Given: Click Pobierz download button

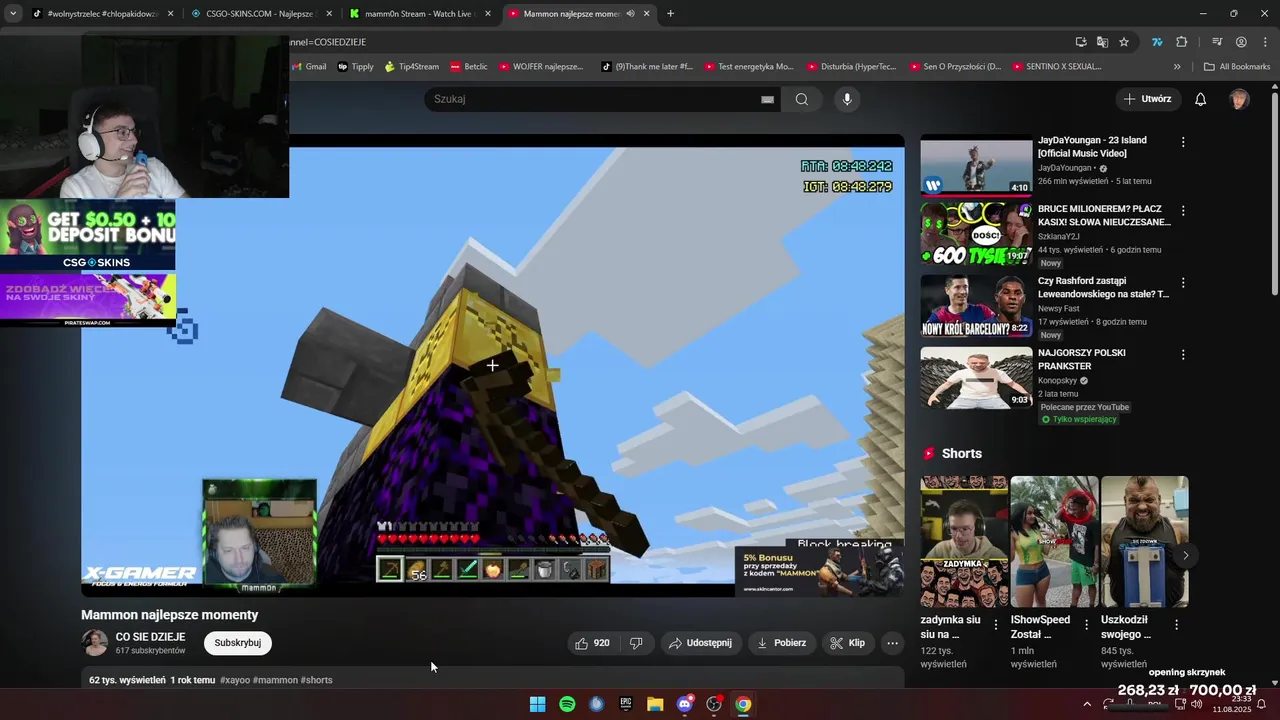Looking at the screenshot, I should (x=782, y=643).
